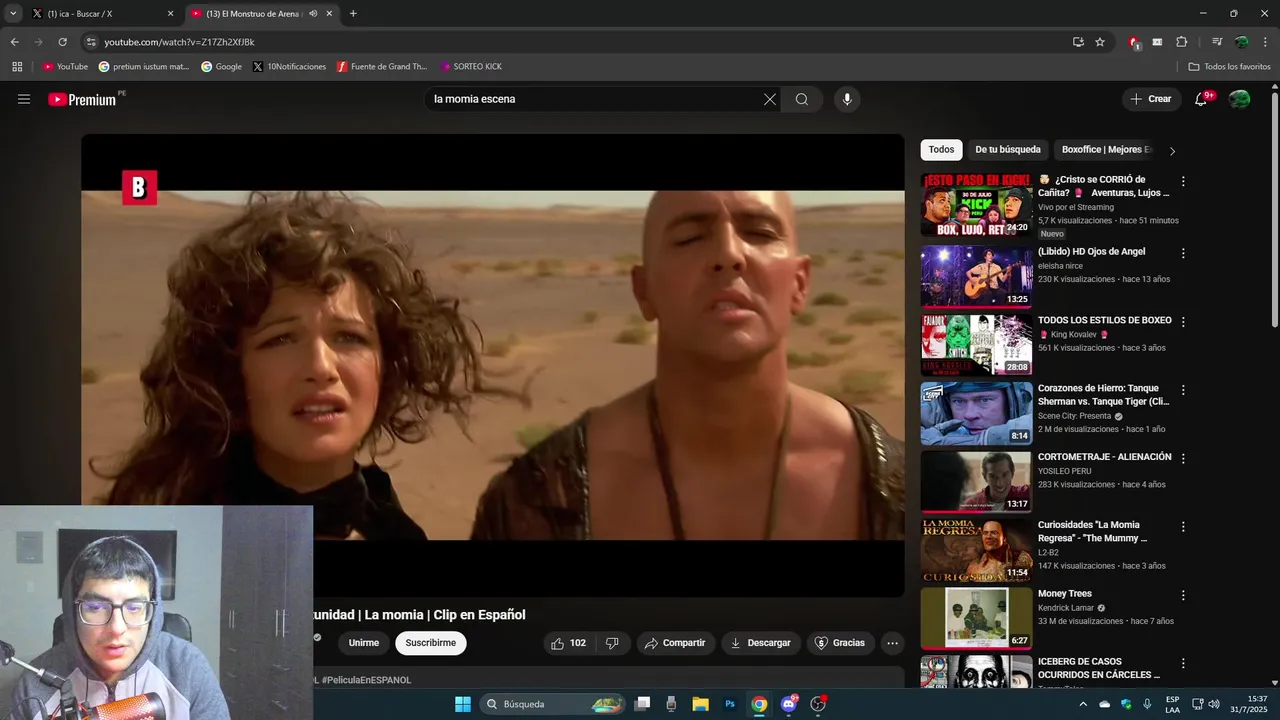Open the Windows Start button
The image size is (1280, 720).
click(463, 704)
